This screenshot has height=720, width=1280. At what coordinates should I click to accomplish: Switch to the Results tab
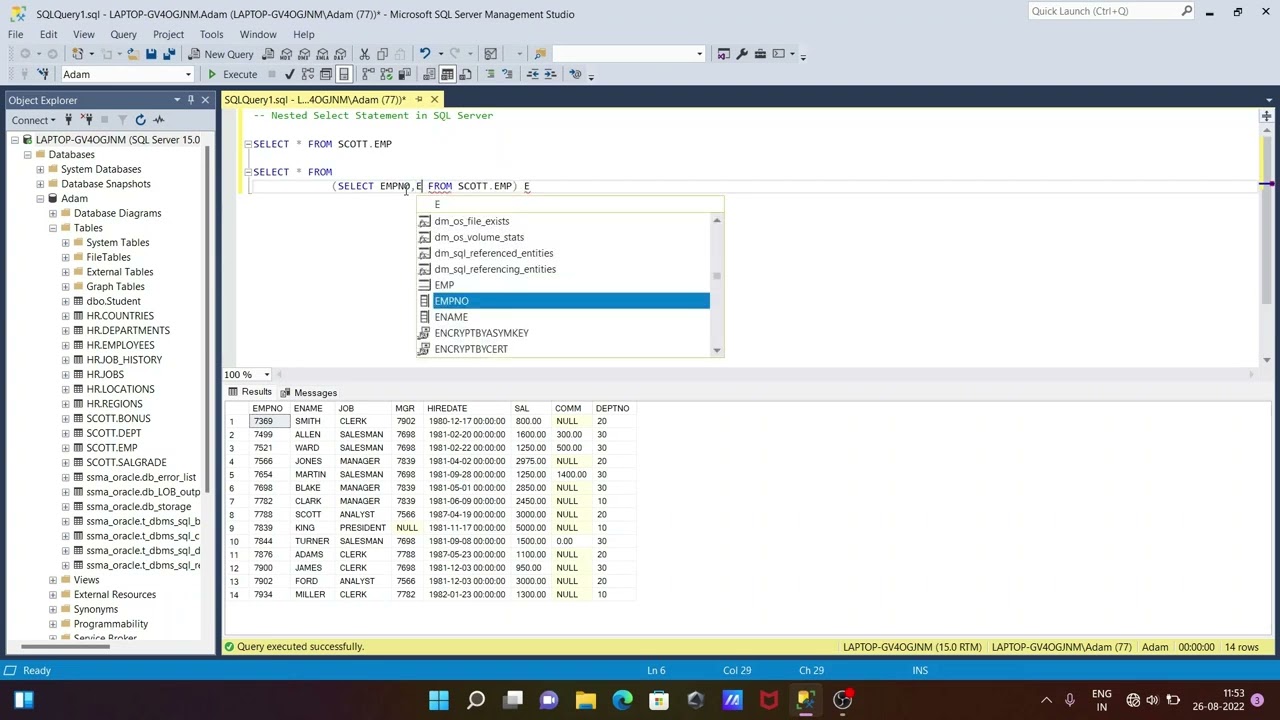(x=250, y=392)
